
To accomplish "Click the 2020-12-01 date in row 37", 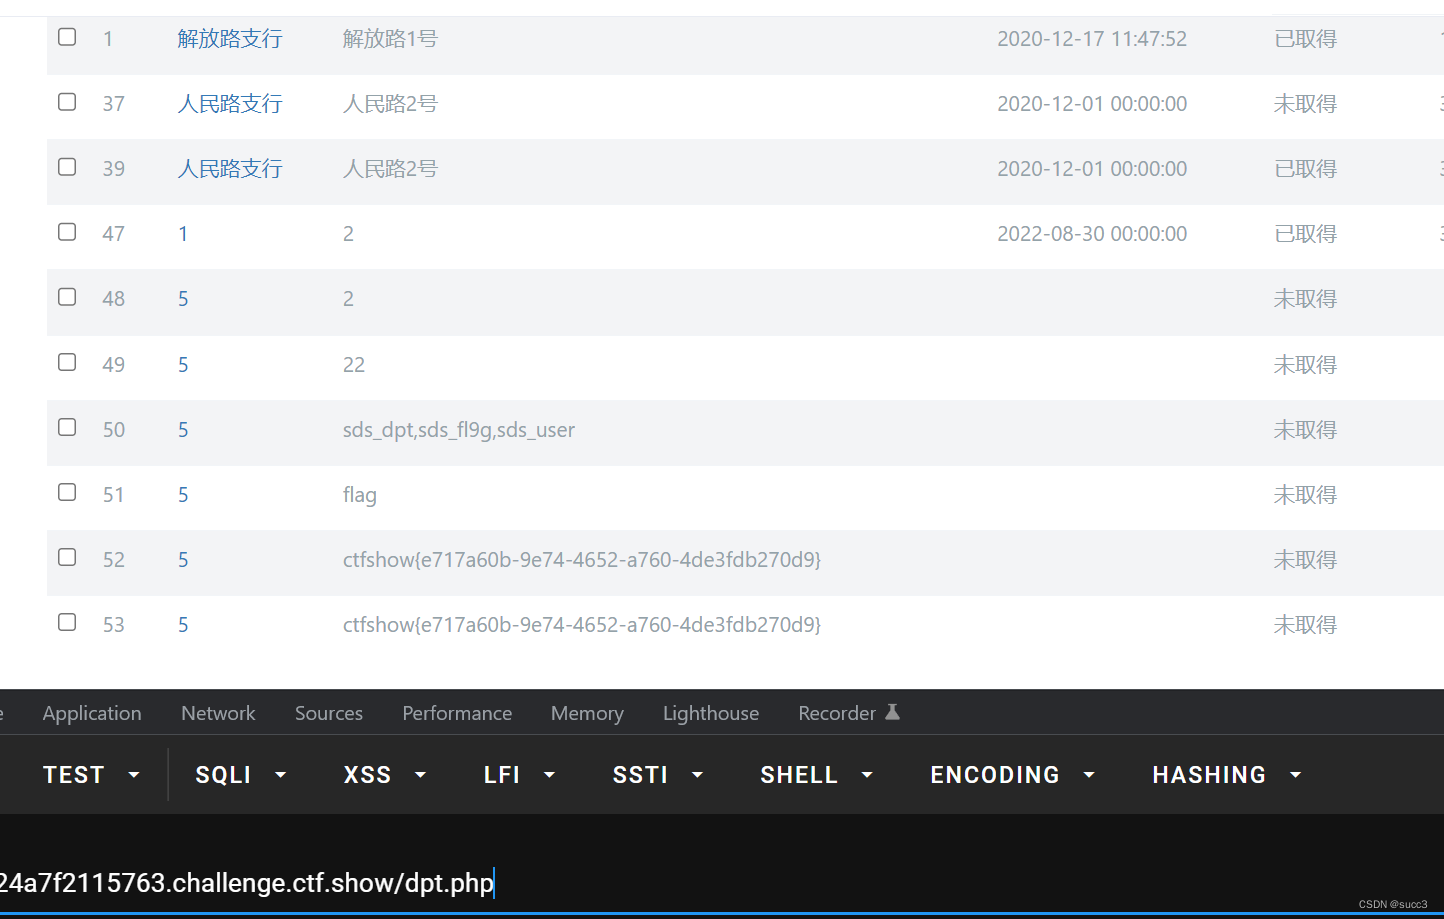I will tap(1092, 104).
